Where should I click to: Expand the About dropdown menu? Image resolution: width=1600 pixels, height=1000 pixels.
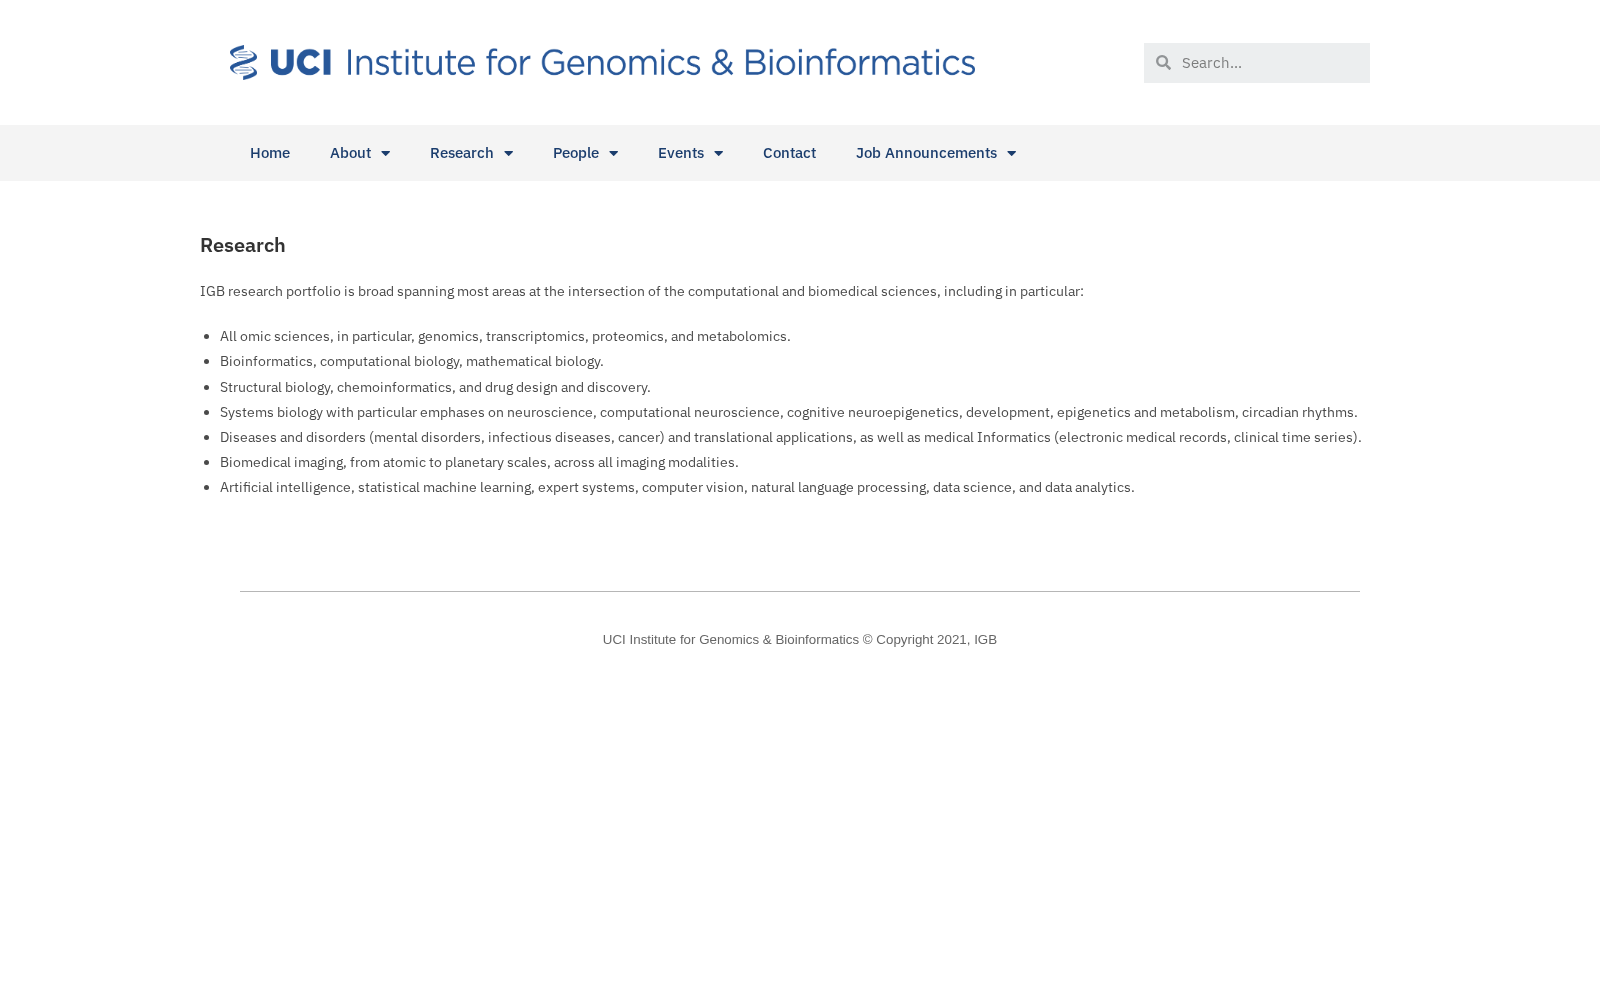360,153
